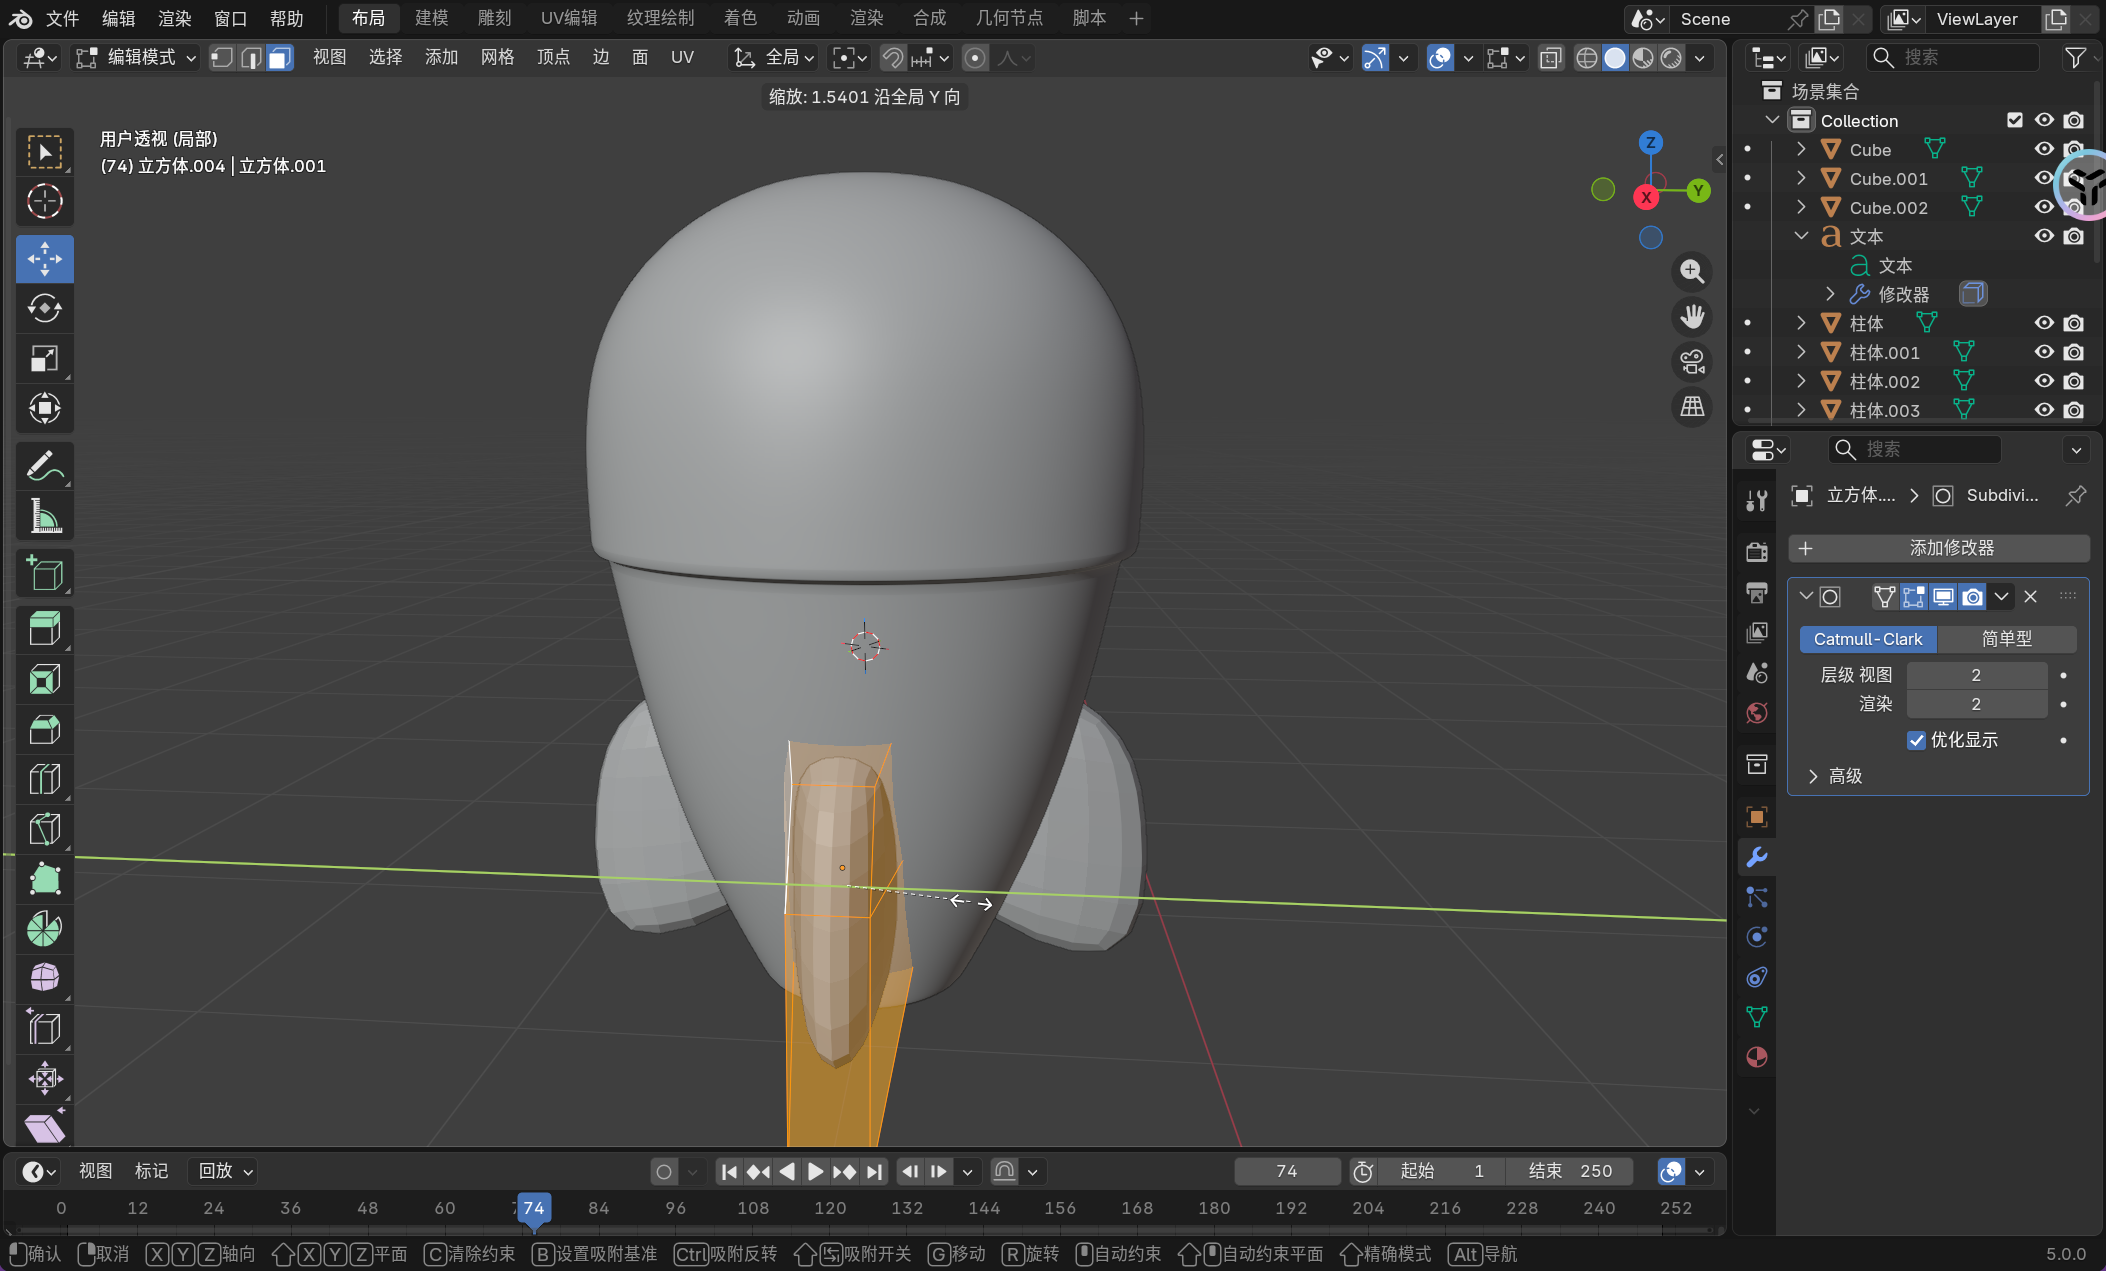The width and height of the screenshot is (2106, 1271).
Task: Open the Material properties tab
Action: tap(1756, 1057)
